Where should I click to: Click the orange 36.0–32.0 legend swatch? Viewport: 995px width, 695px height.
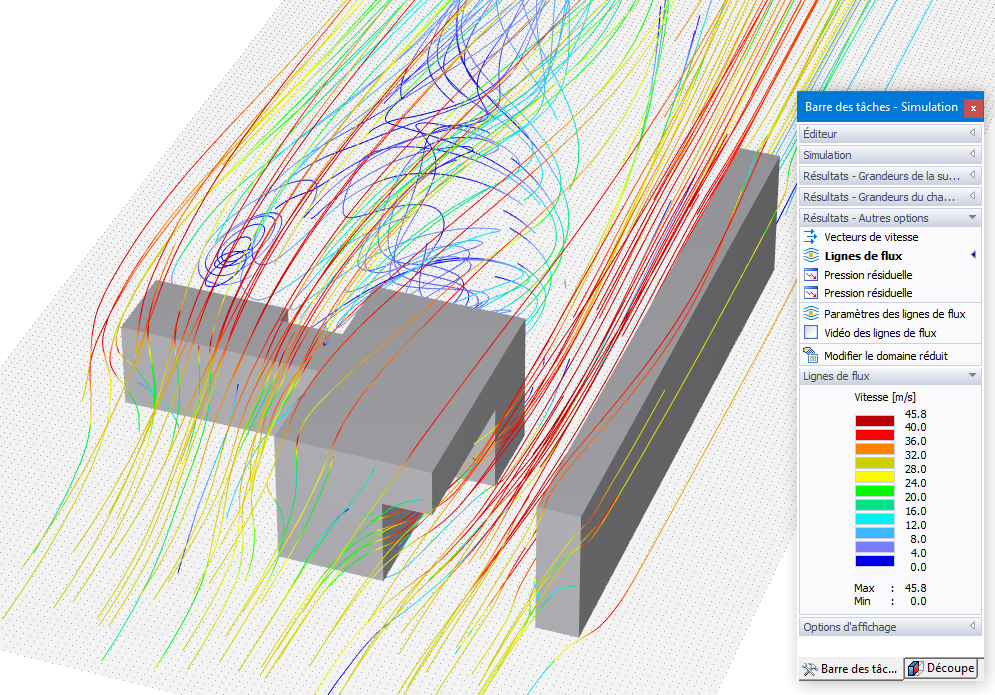click(x=874, y=449)
